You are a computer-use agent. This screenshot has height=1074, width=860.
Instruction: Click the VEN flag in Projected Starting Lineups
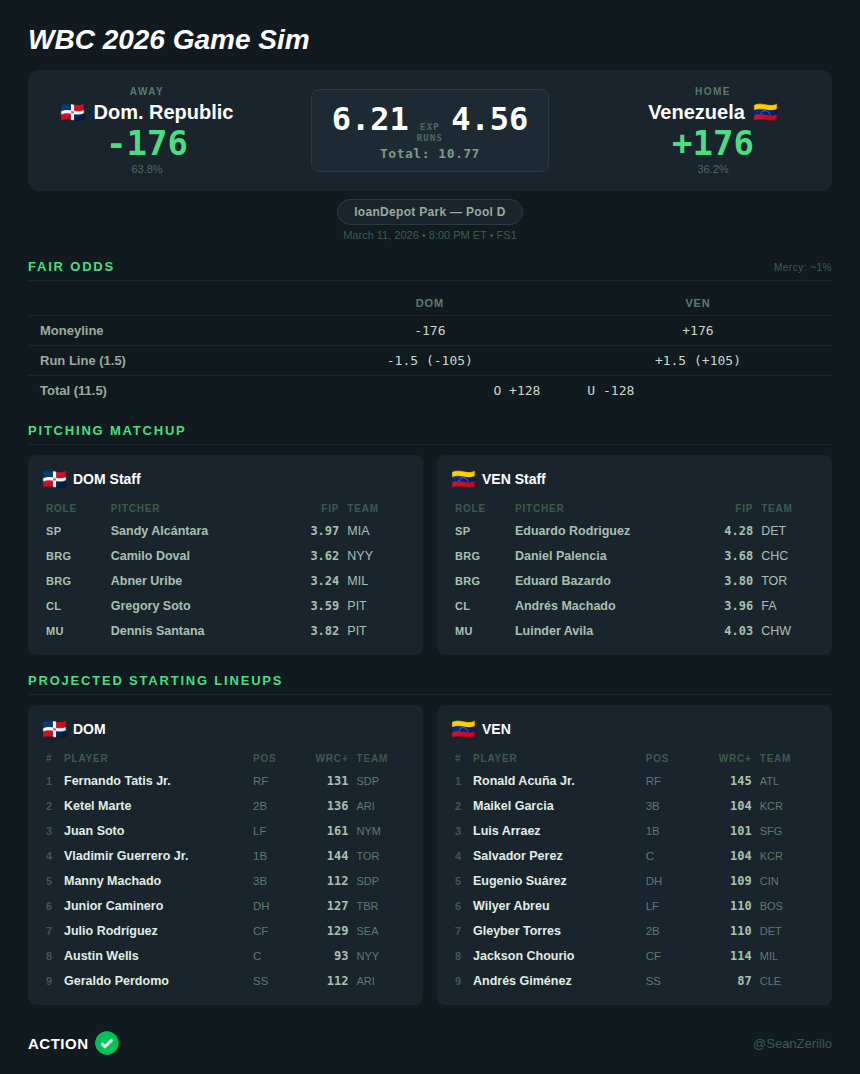(x=463, y=729)
